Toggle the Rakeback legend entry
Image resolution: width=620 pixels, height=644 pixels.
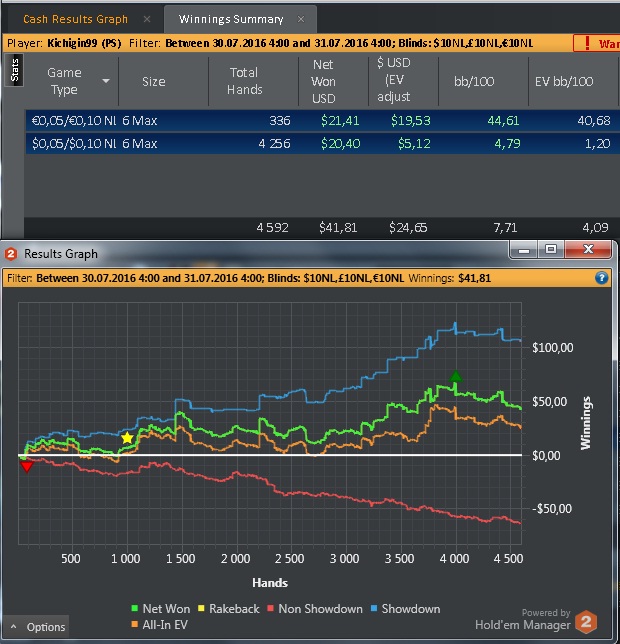(229, 609)
